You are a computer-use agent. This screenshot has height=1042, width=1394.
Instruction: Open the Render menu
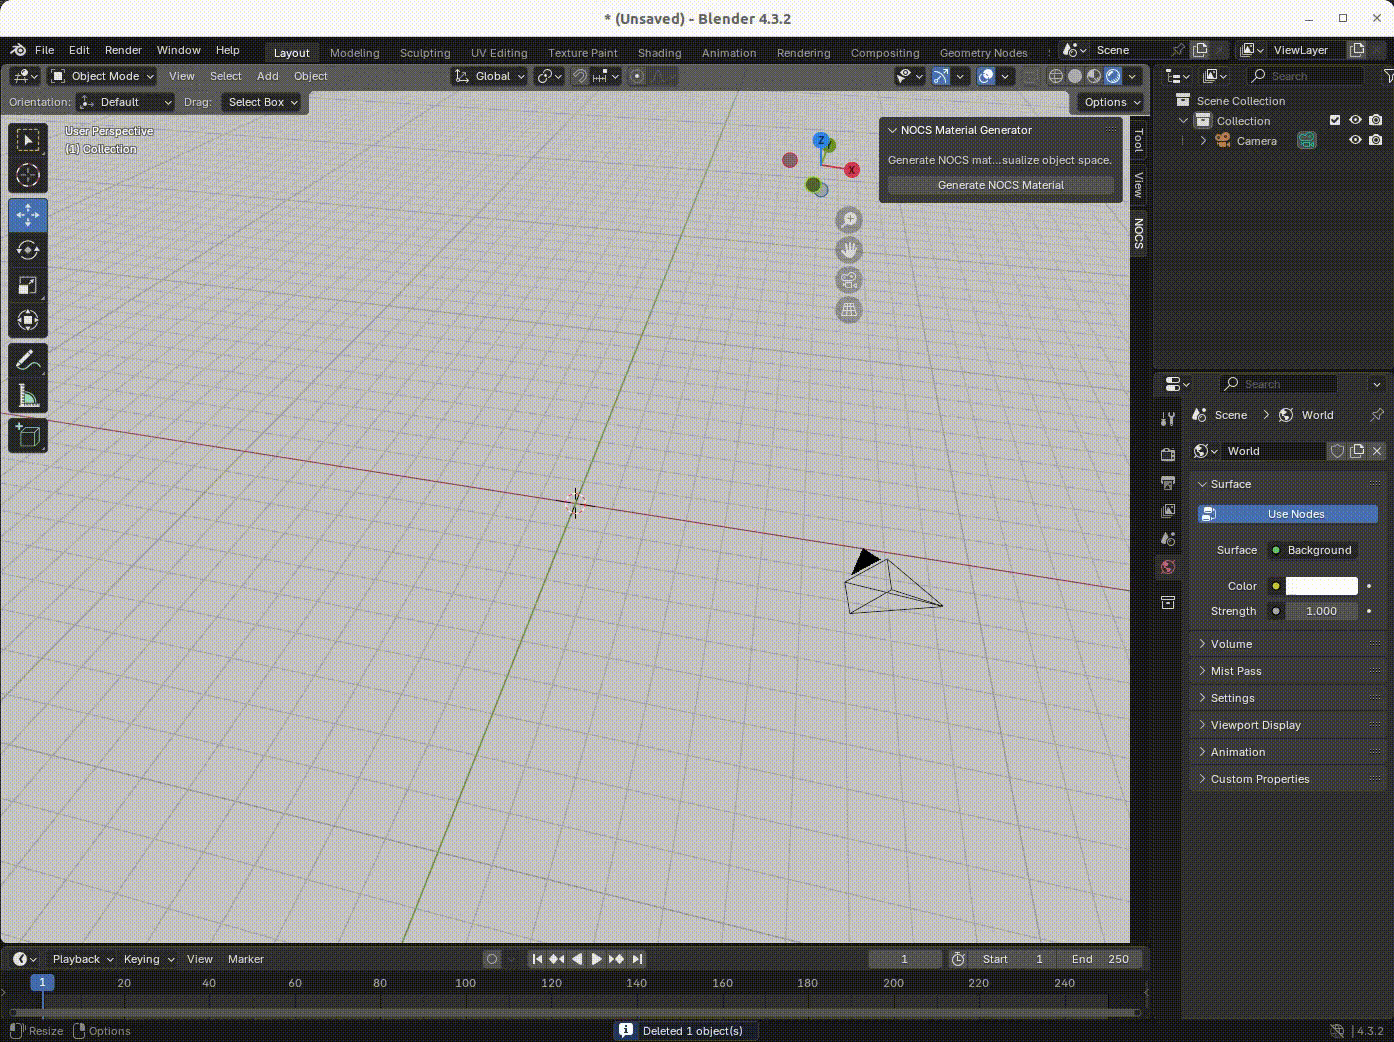(123, 50)
